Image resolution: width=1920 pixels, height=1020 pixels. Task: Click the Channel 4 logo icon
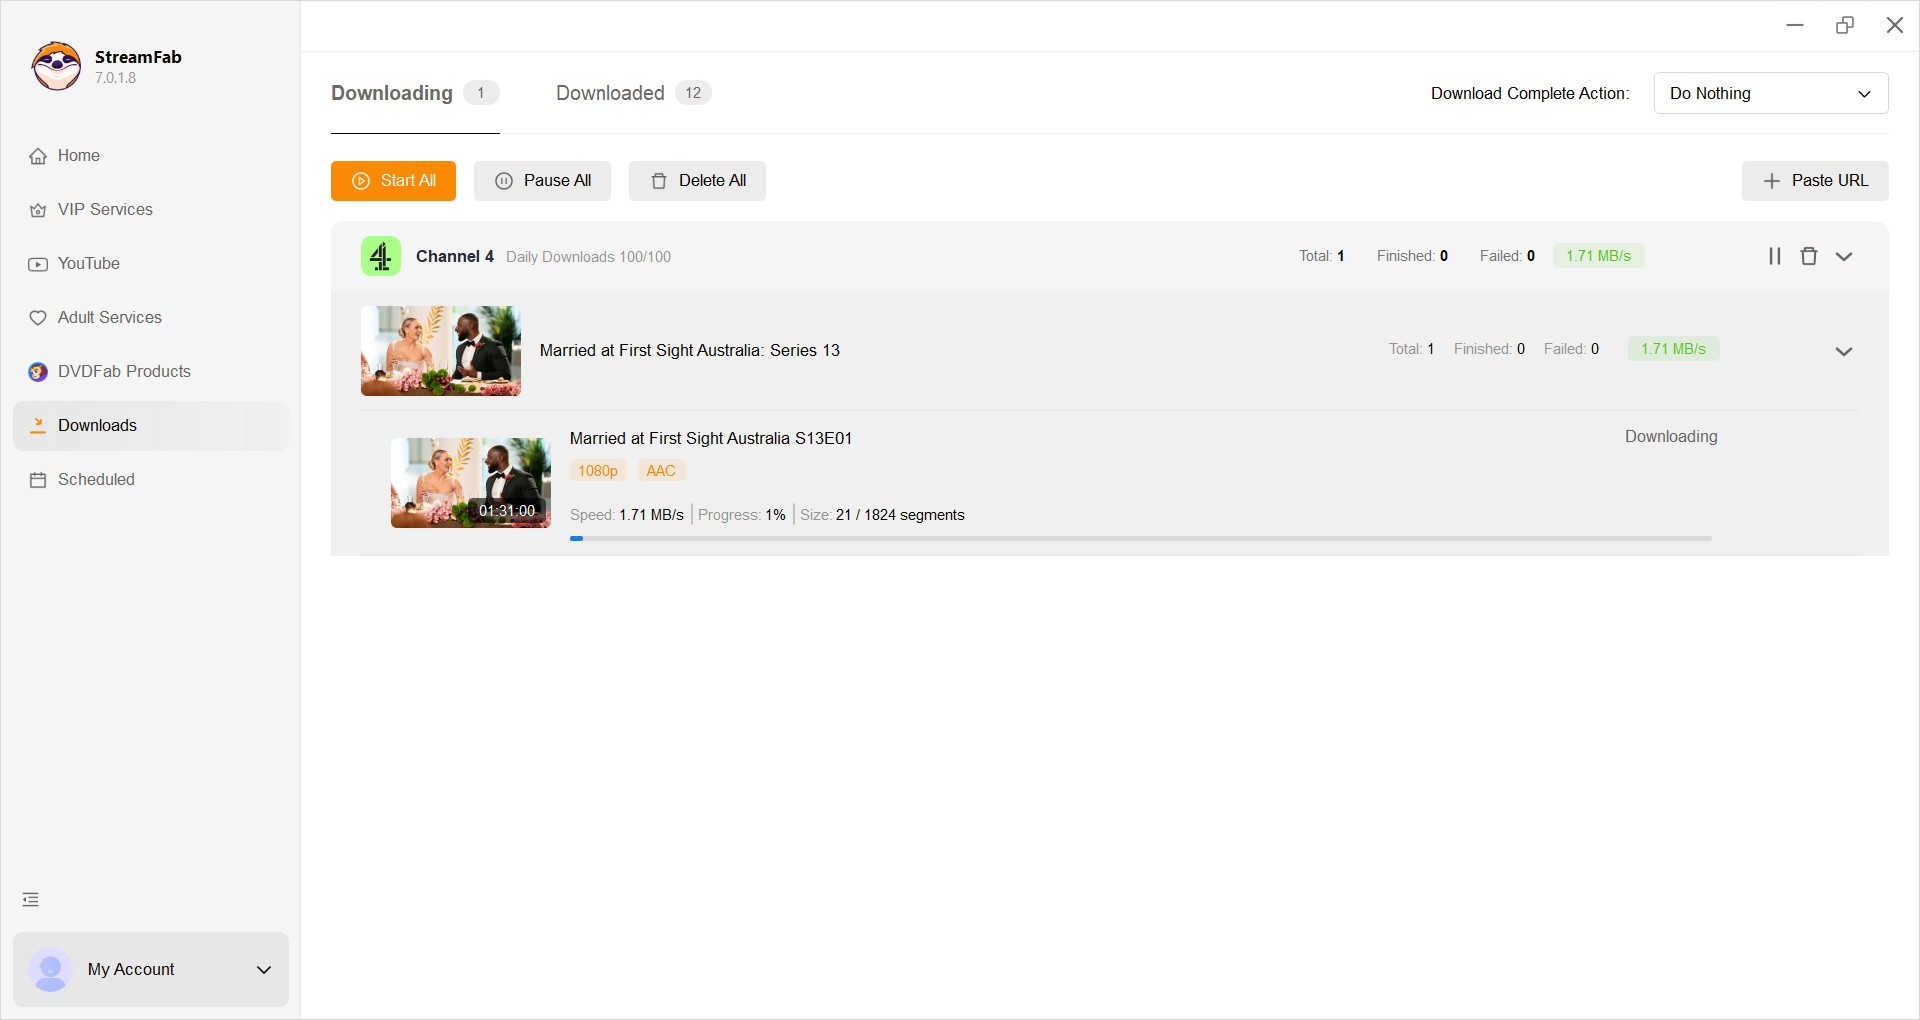click(381, 257)
